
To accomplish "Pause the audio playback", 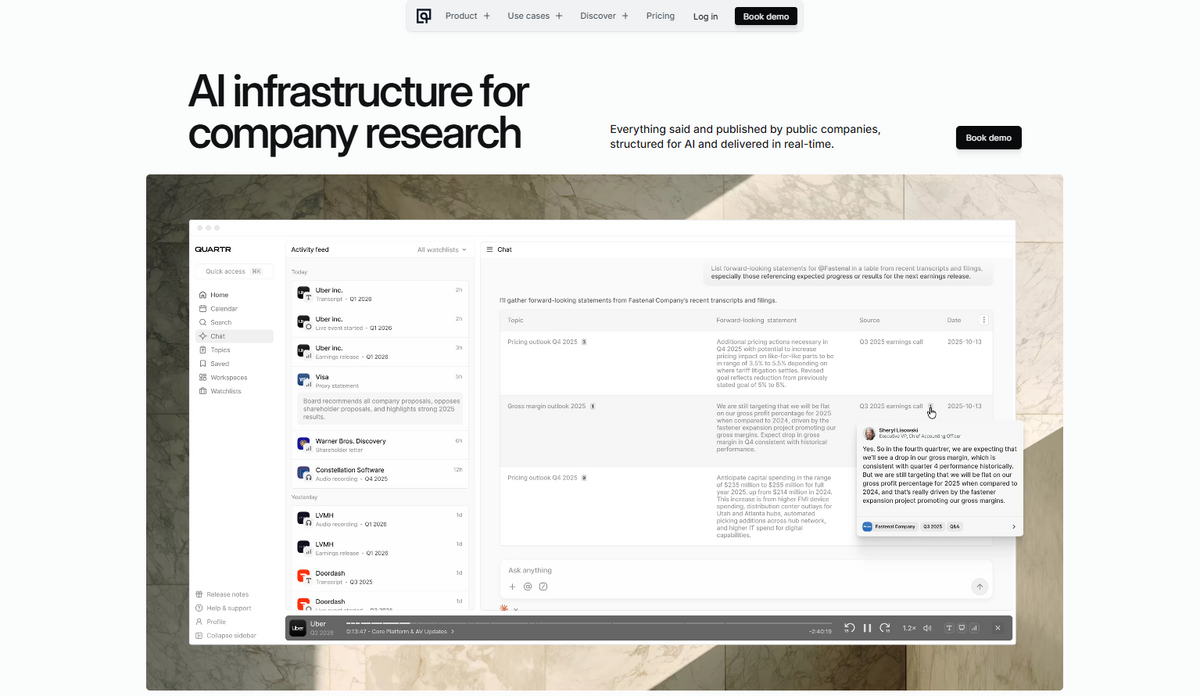I will click(867, 628).
